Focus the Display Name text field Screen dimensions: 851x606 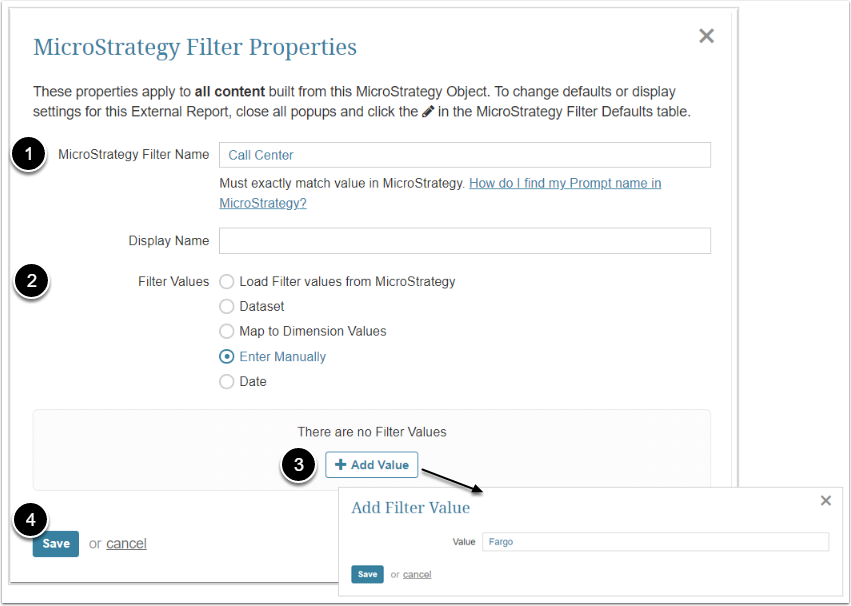coord(464,241)
